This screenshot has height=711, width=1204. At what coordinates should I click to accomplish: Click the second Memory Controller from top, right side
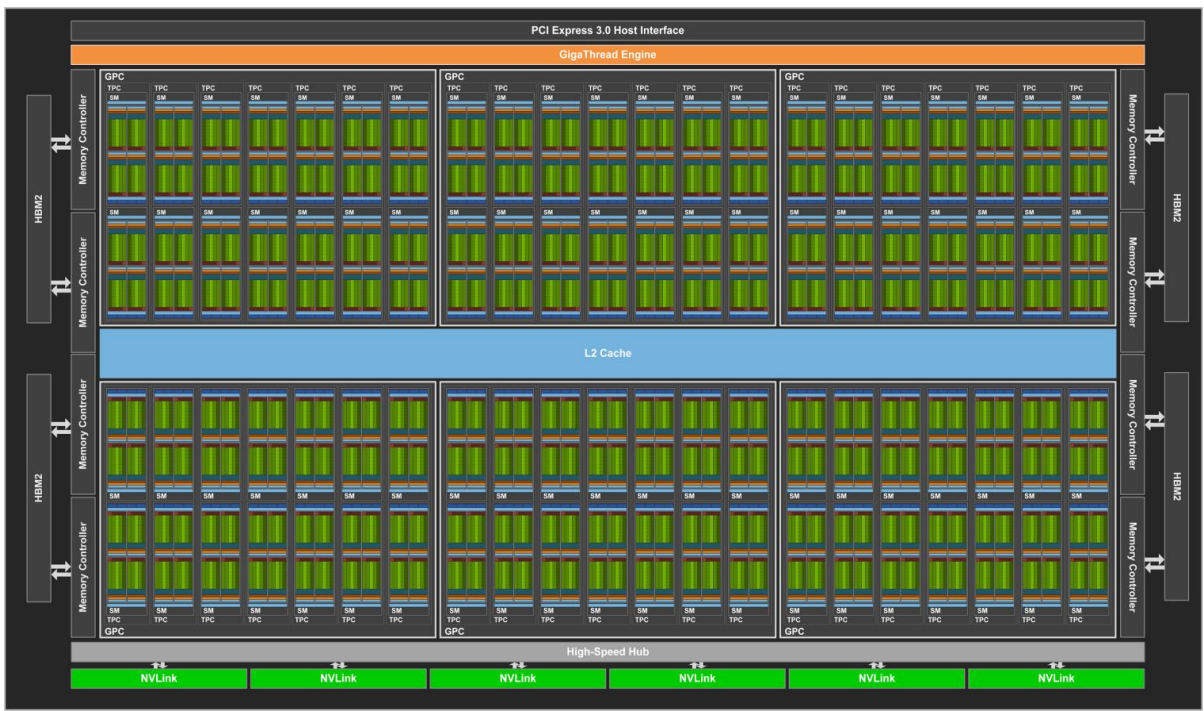click(x=1132, y=281)
